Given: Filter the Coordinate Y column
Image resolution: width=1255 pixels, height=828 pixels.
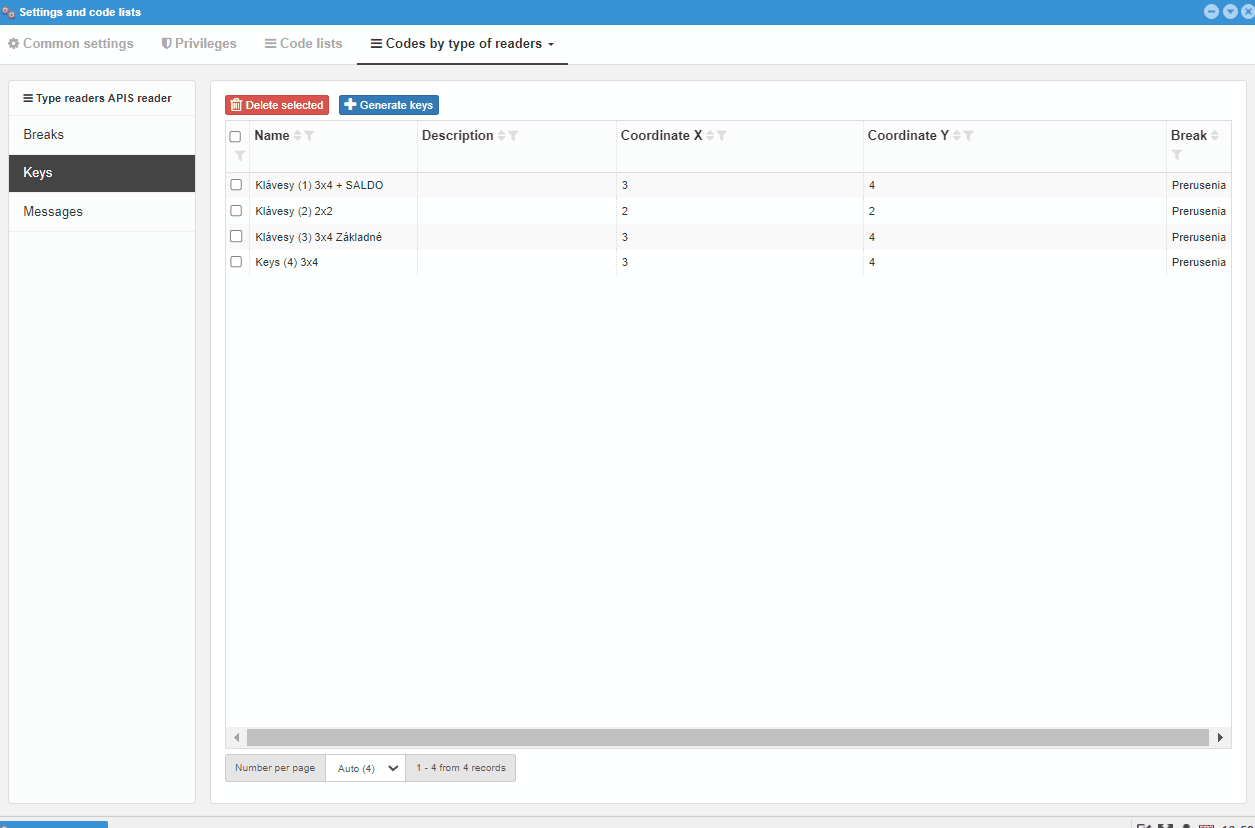Looking at the screenshot, I should click(969, 136).
